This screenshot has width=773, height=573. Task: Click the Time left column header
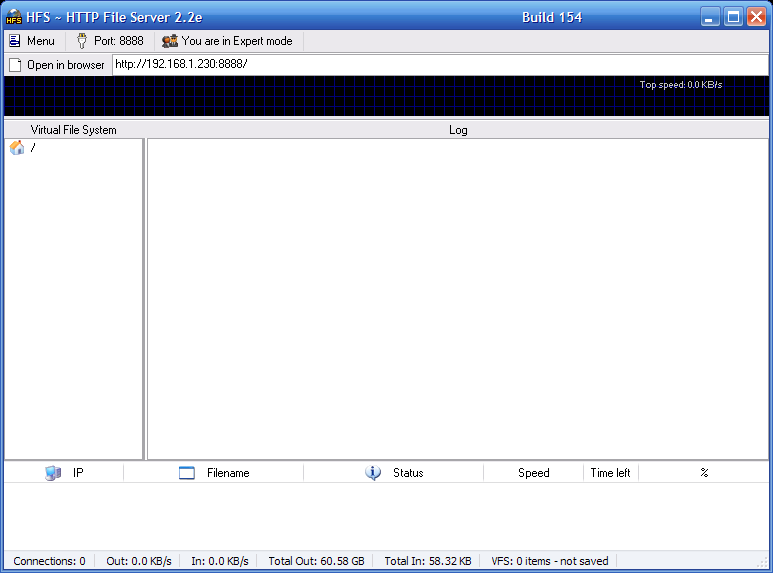[610, 473]
